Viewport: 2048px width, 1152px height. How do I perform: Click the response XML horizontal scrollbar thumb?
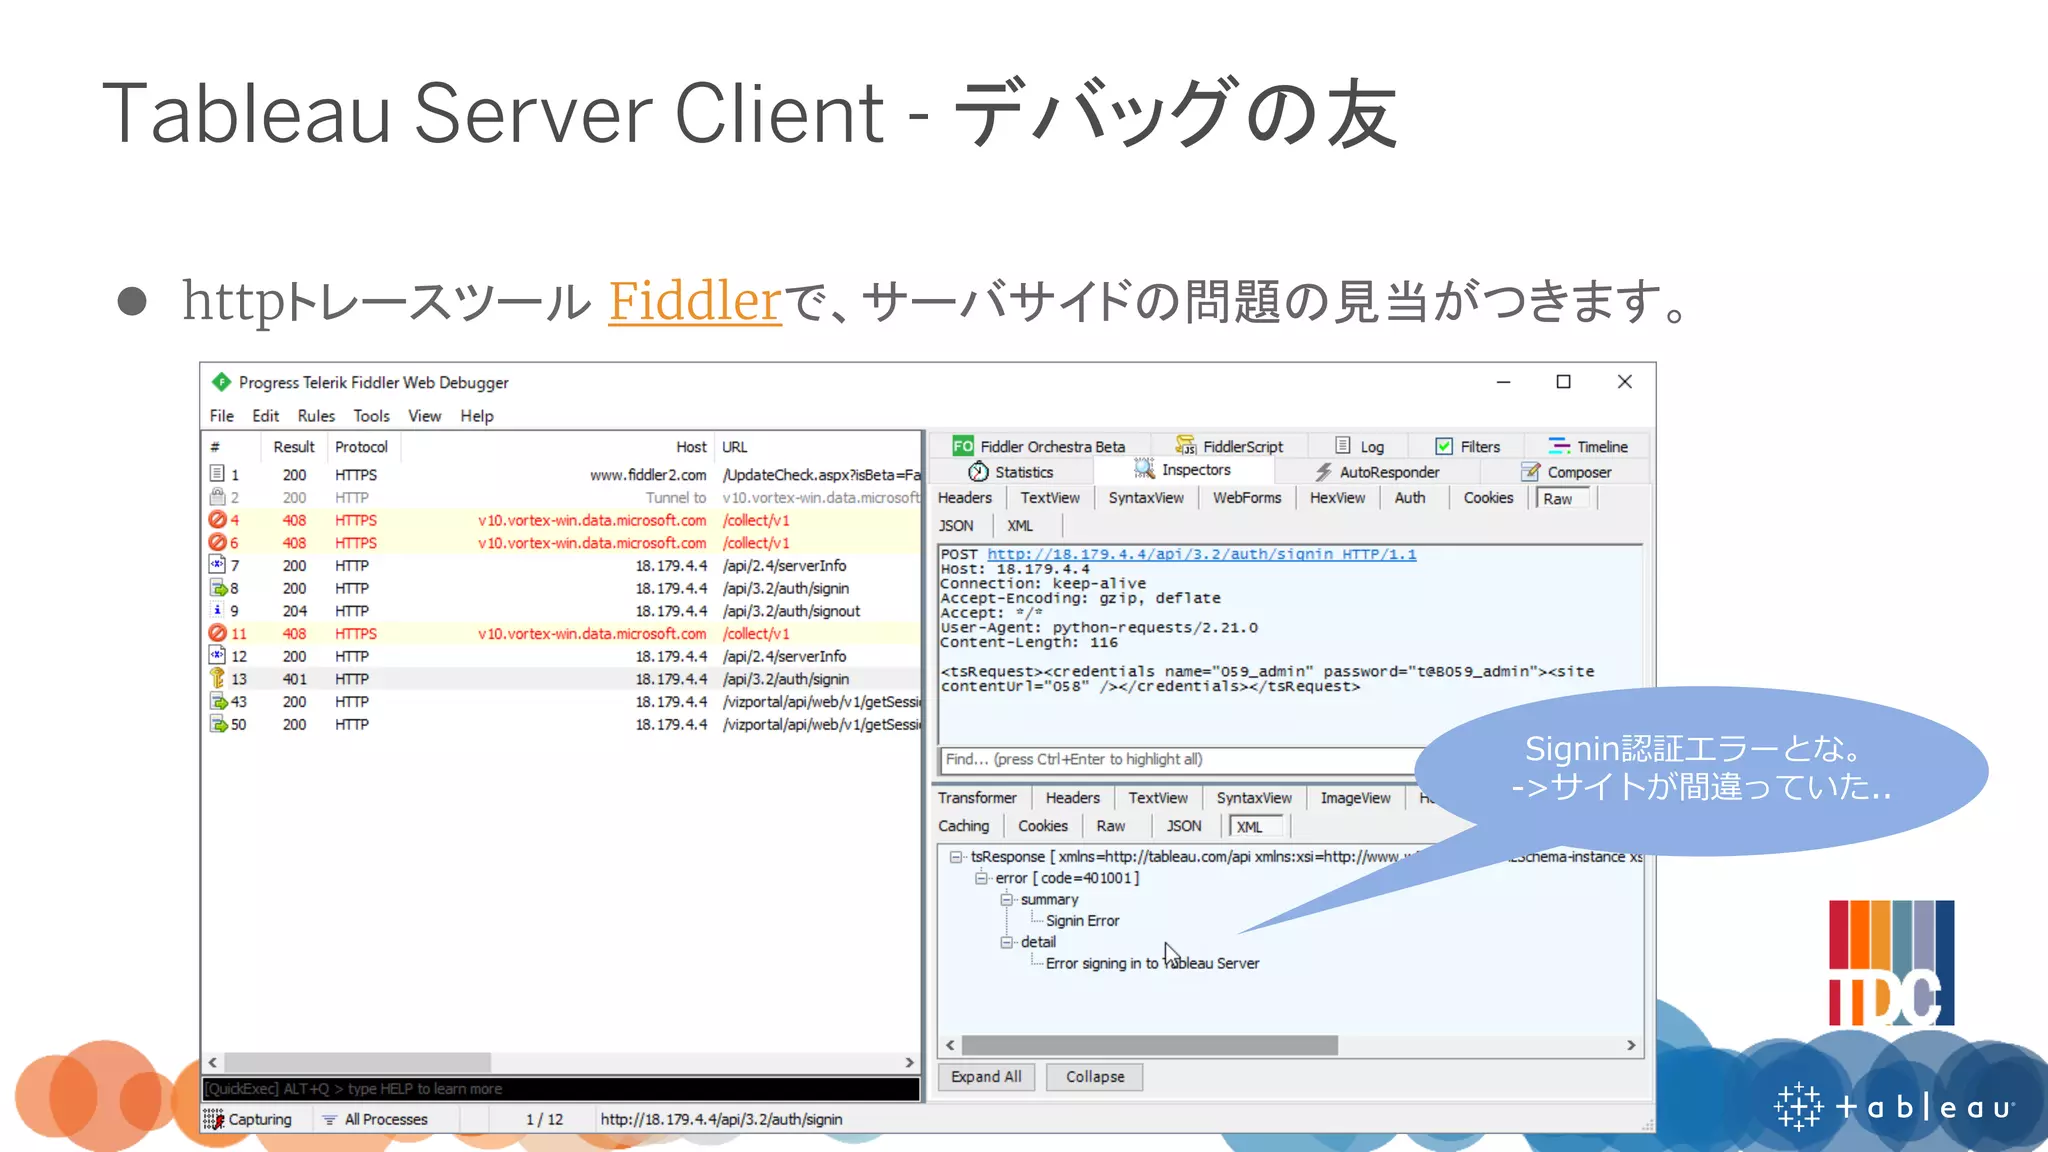click(1149, 1046)
